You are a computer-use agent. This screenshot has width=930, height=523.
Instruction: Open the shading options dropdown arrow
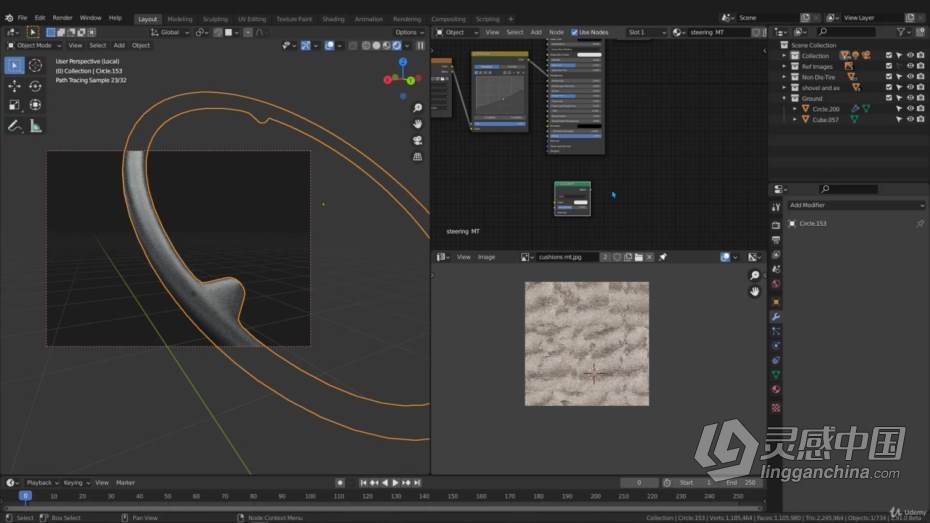click(x=407, y=46)
